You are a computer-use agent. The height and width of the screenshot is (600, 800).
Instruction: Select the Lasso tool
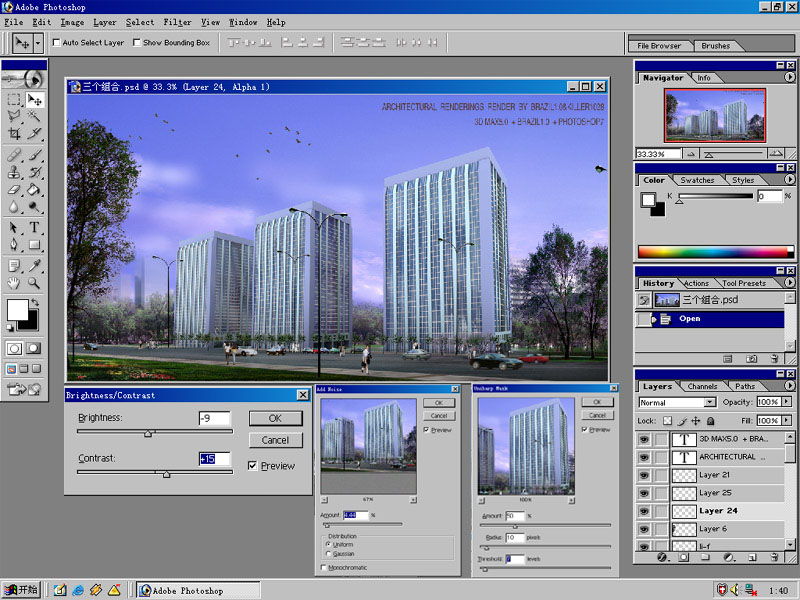pos(14,116)
